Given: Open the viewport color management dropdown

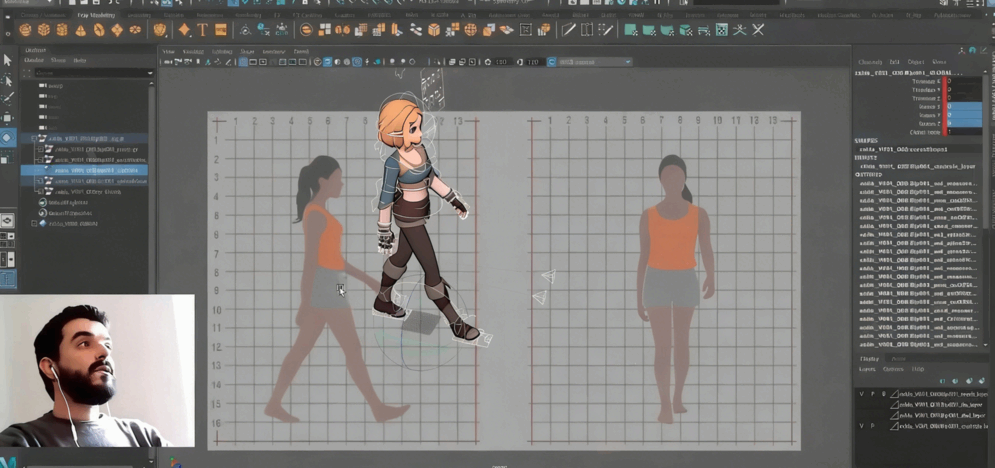Looking at the screenshot, I should click(594, 62).
